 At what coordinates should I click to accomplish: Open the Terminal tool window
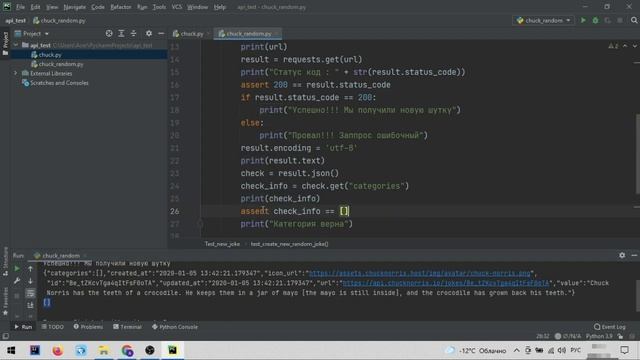coord(127,327)
